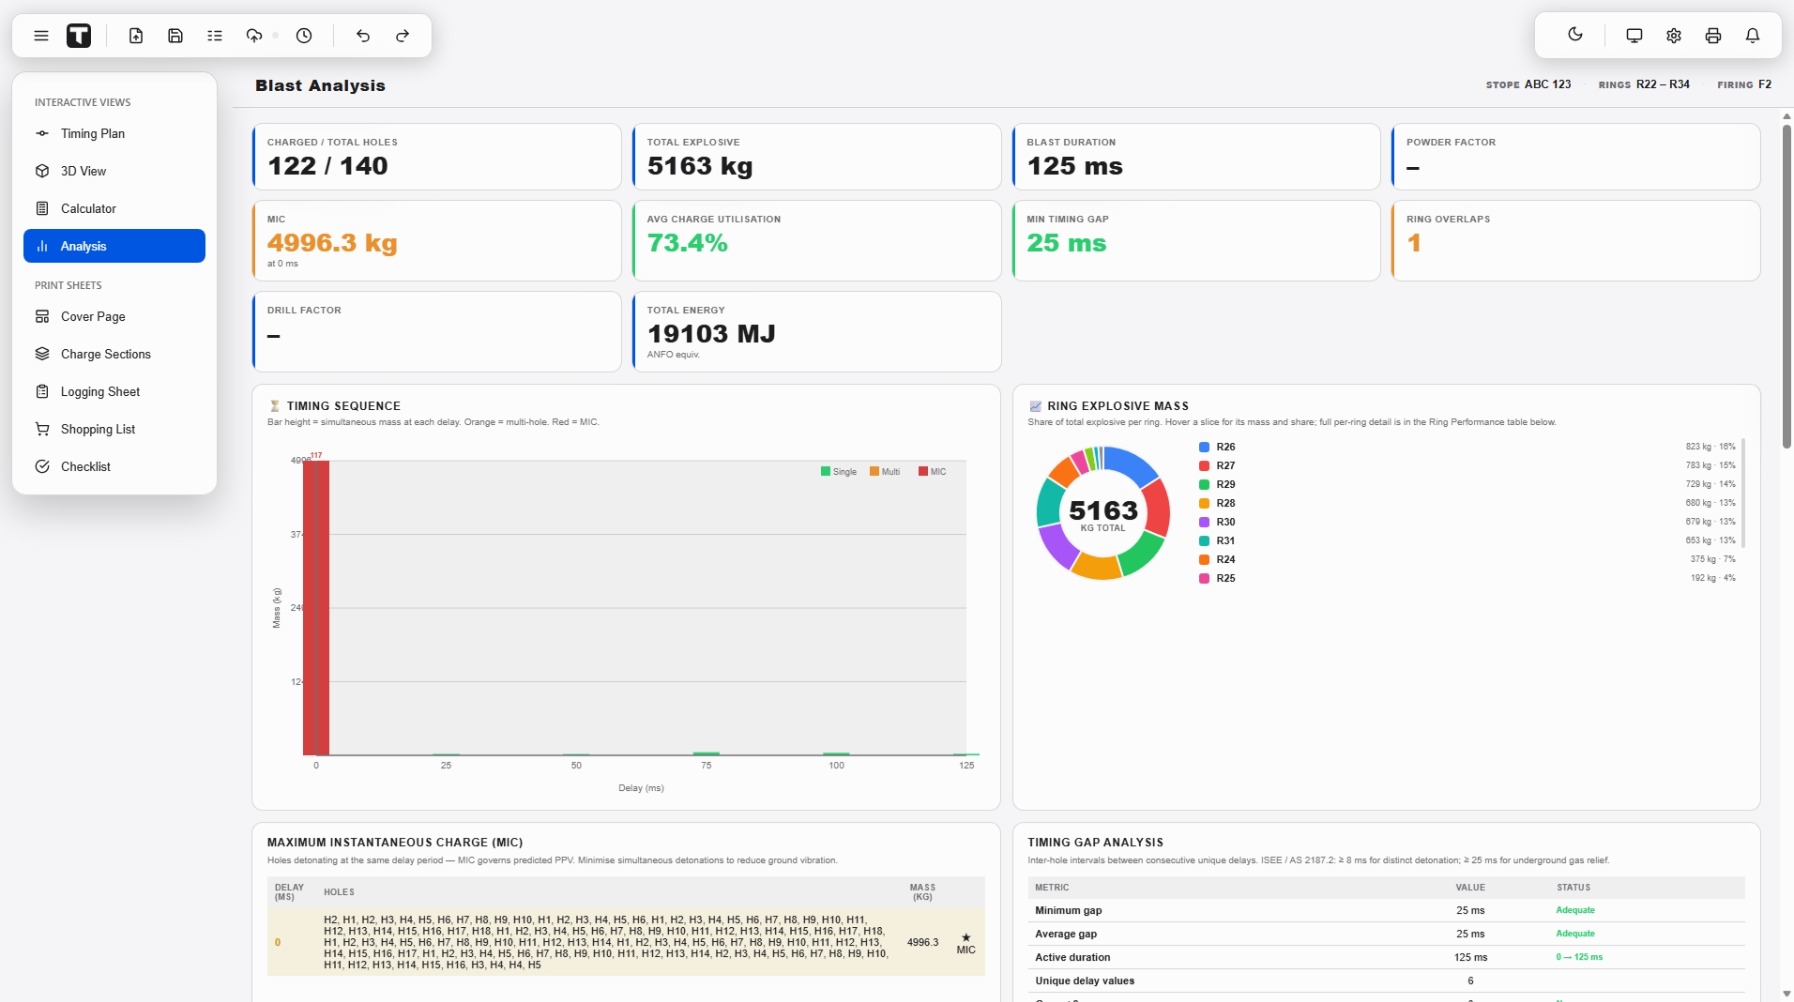1794x1002 pixels.
Task: Open the Checklist sheet
Action: 114,467
